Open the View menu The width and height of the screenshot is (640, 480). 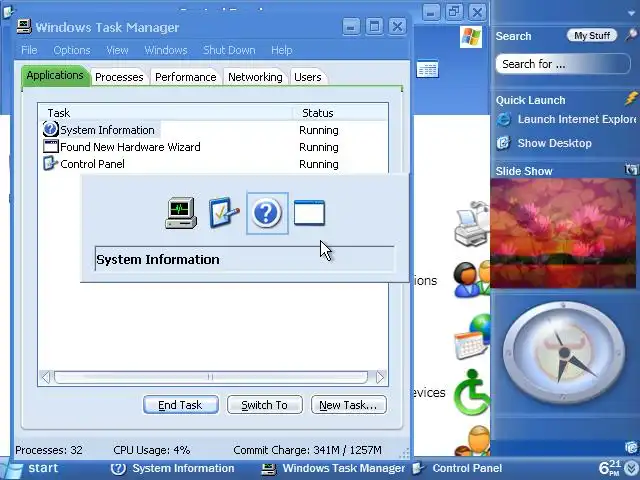point(117,50)
